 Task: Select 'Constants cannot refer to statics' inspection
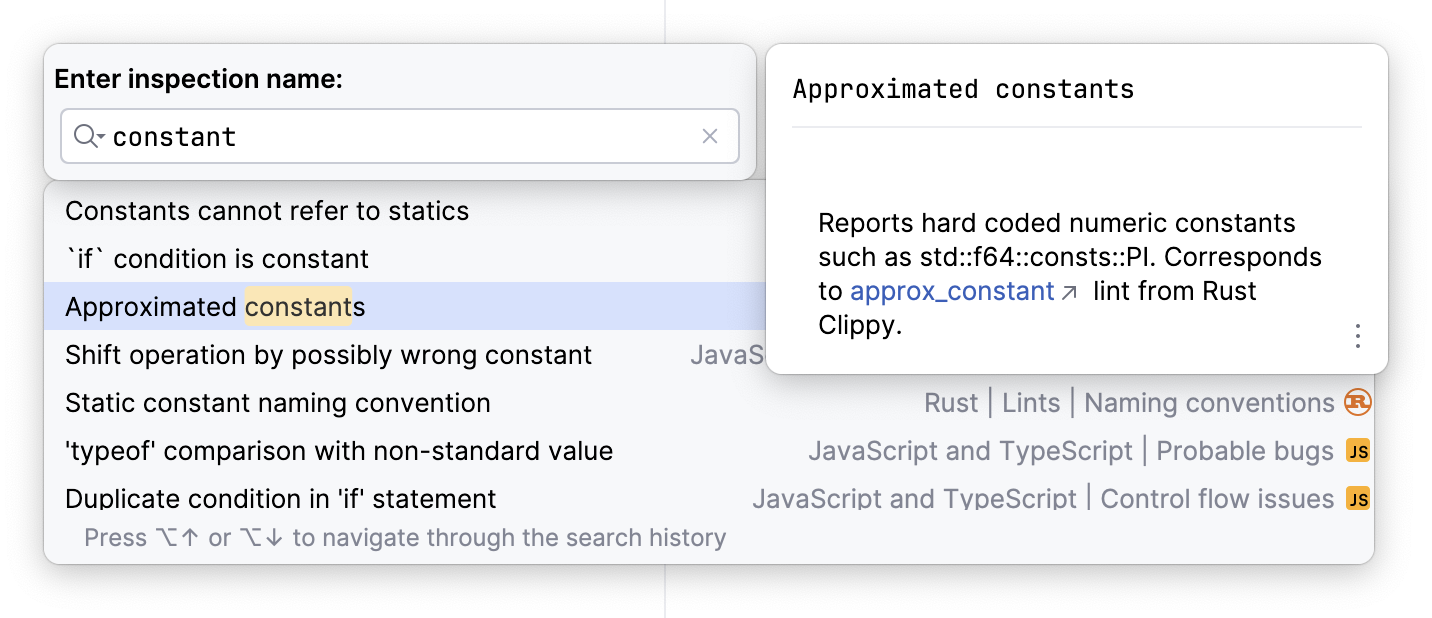(x=266, y=211)
